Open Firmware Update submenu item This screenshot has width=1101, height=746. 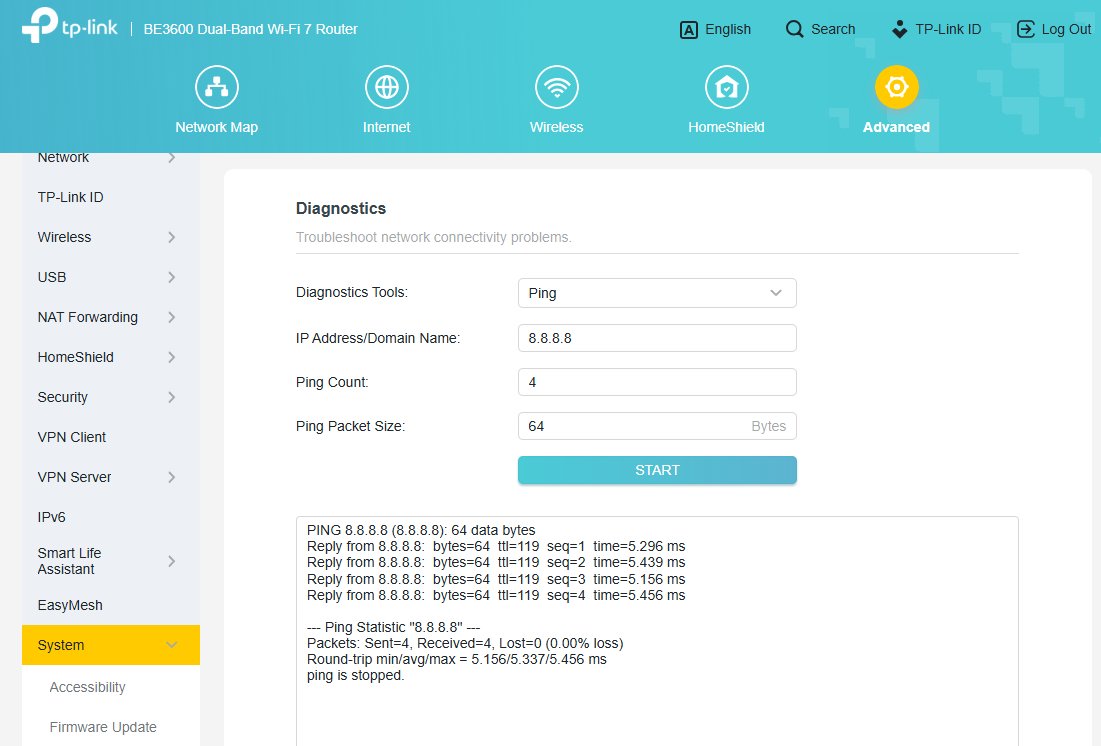[103, 727]
